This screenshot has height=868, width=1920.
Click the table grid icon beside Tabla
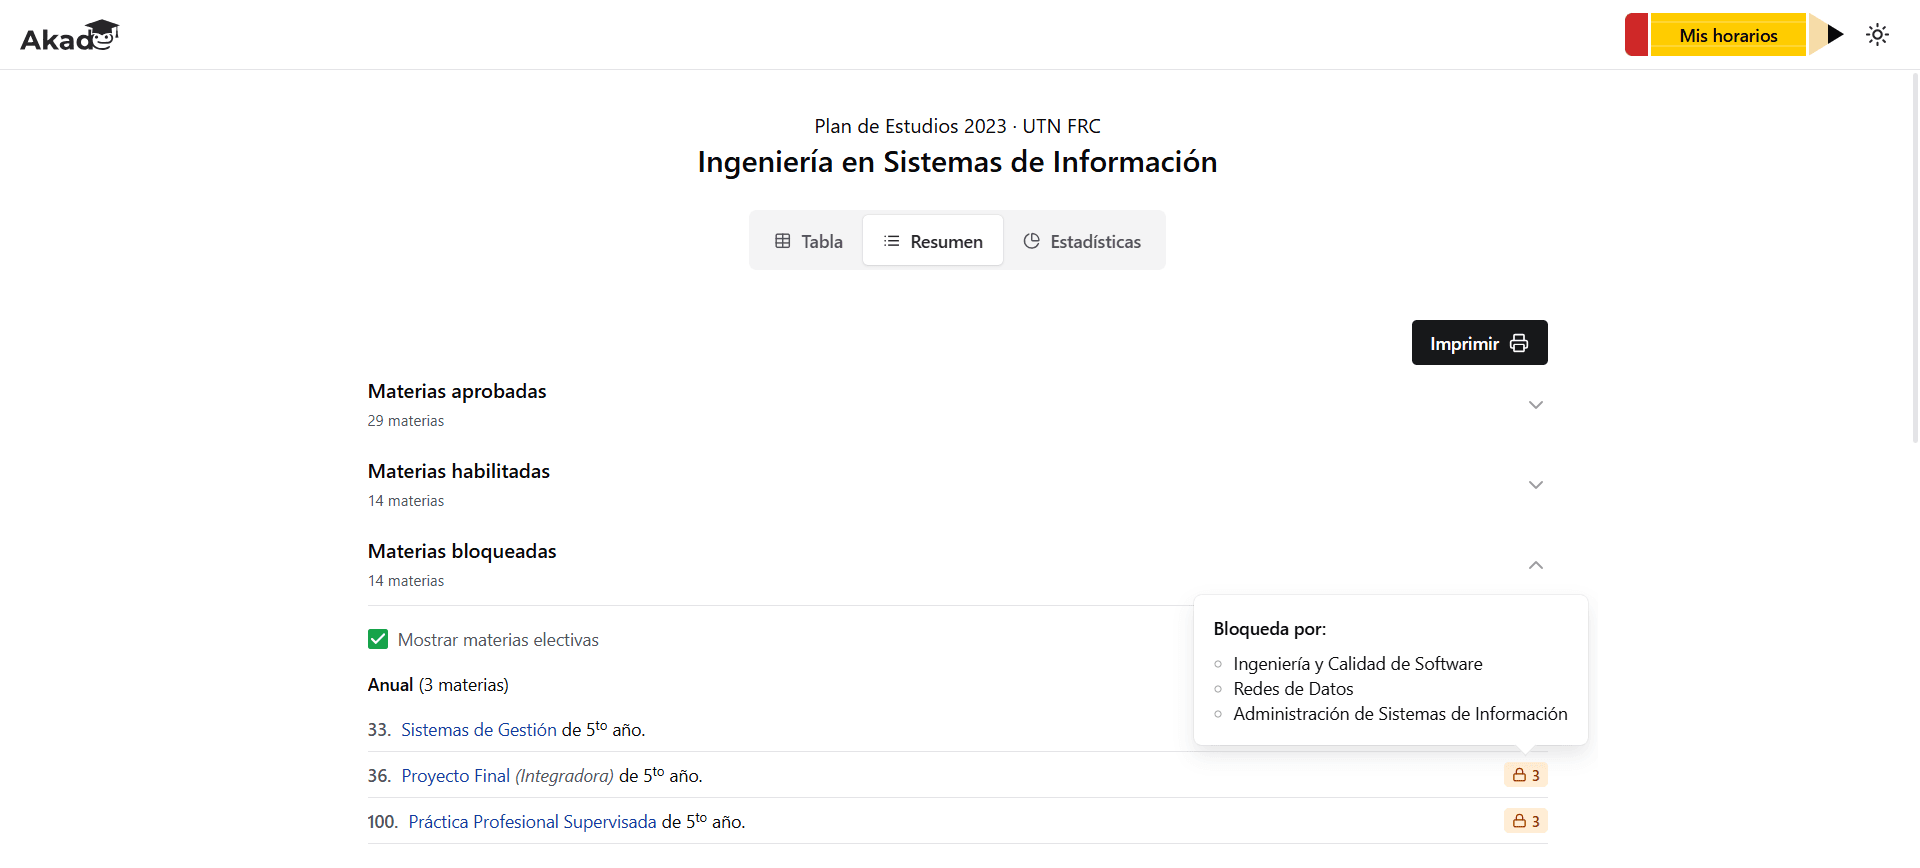783,241
